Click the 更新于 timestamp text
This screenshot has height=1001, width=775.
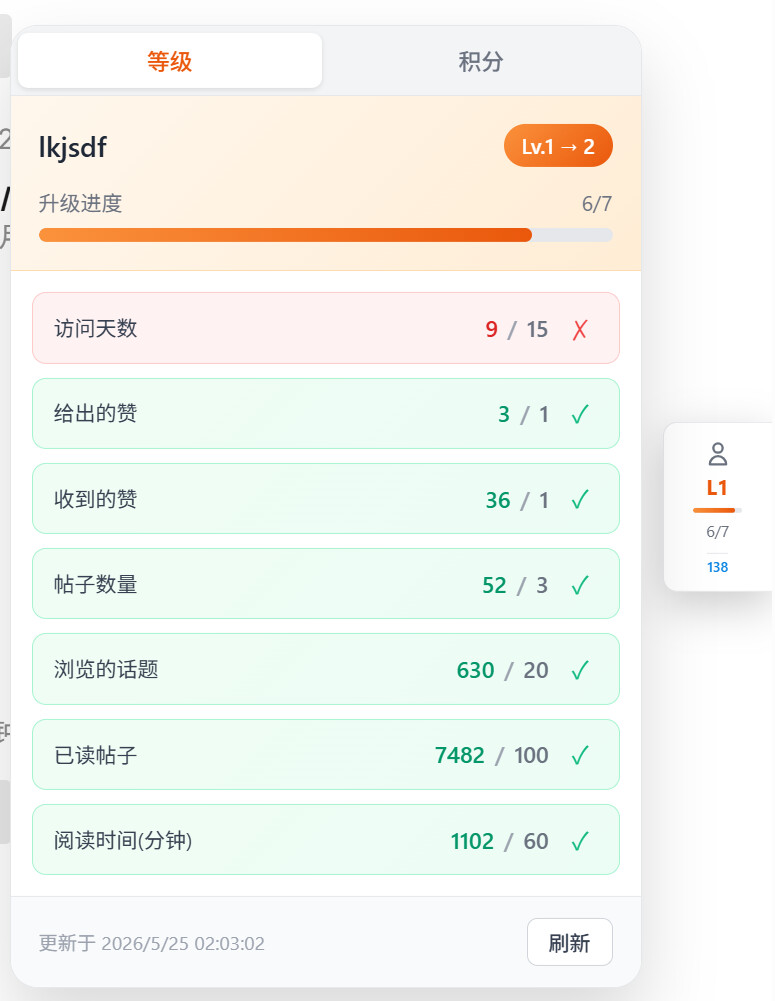click(151, 943)
